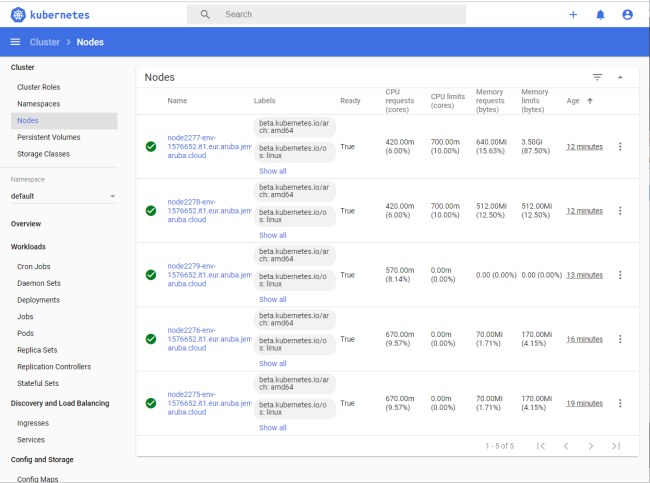The height and width of the screenshot is (483, 650).
Task: Open the Overview section in the sidebar
Action: coord(26,224)
